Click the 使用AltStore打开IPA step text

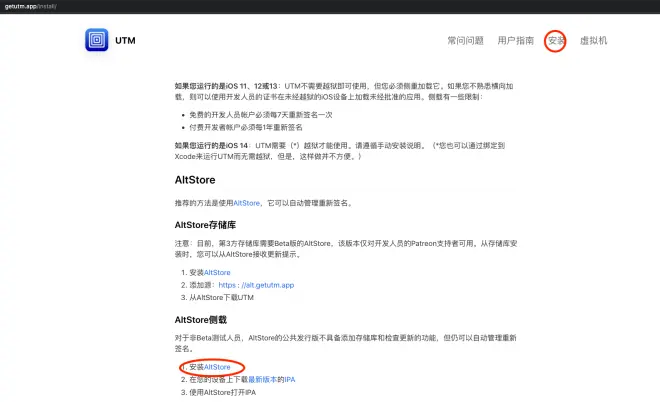223,392
